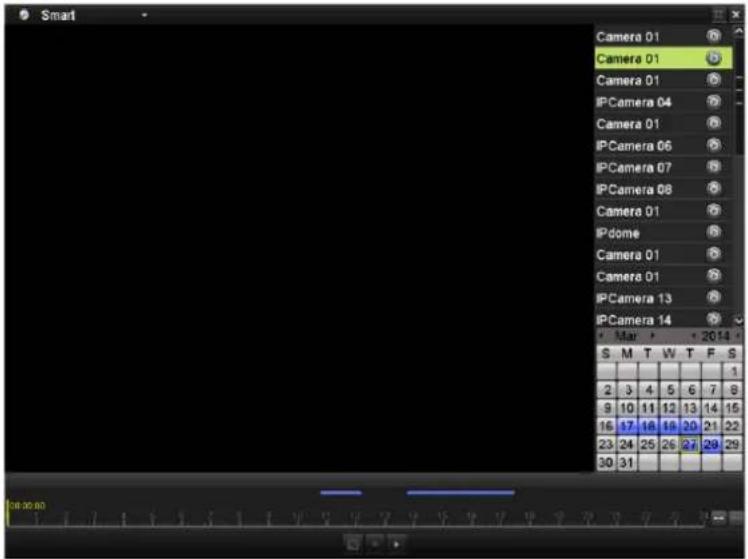Select recorded date 28 on calendar
Viewport: 748px width, 559px height.
click(711, 444)
